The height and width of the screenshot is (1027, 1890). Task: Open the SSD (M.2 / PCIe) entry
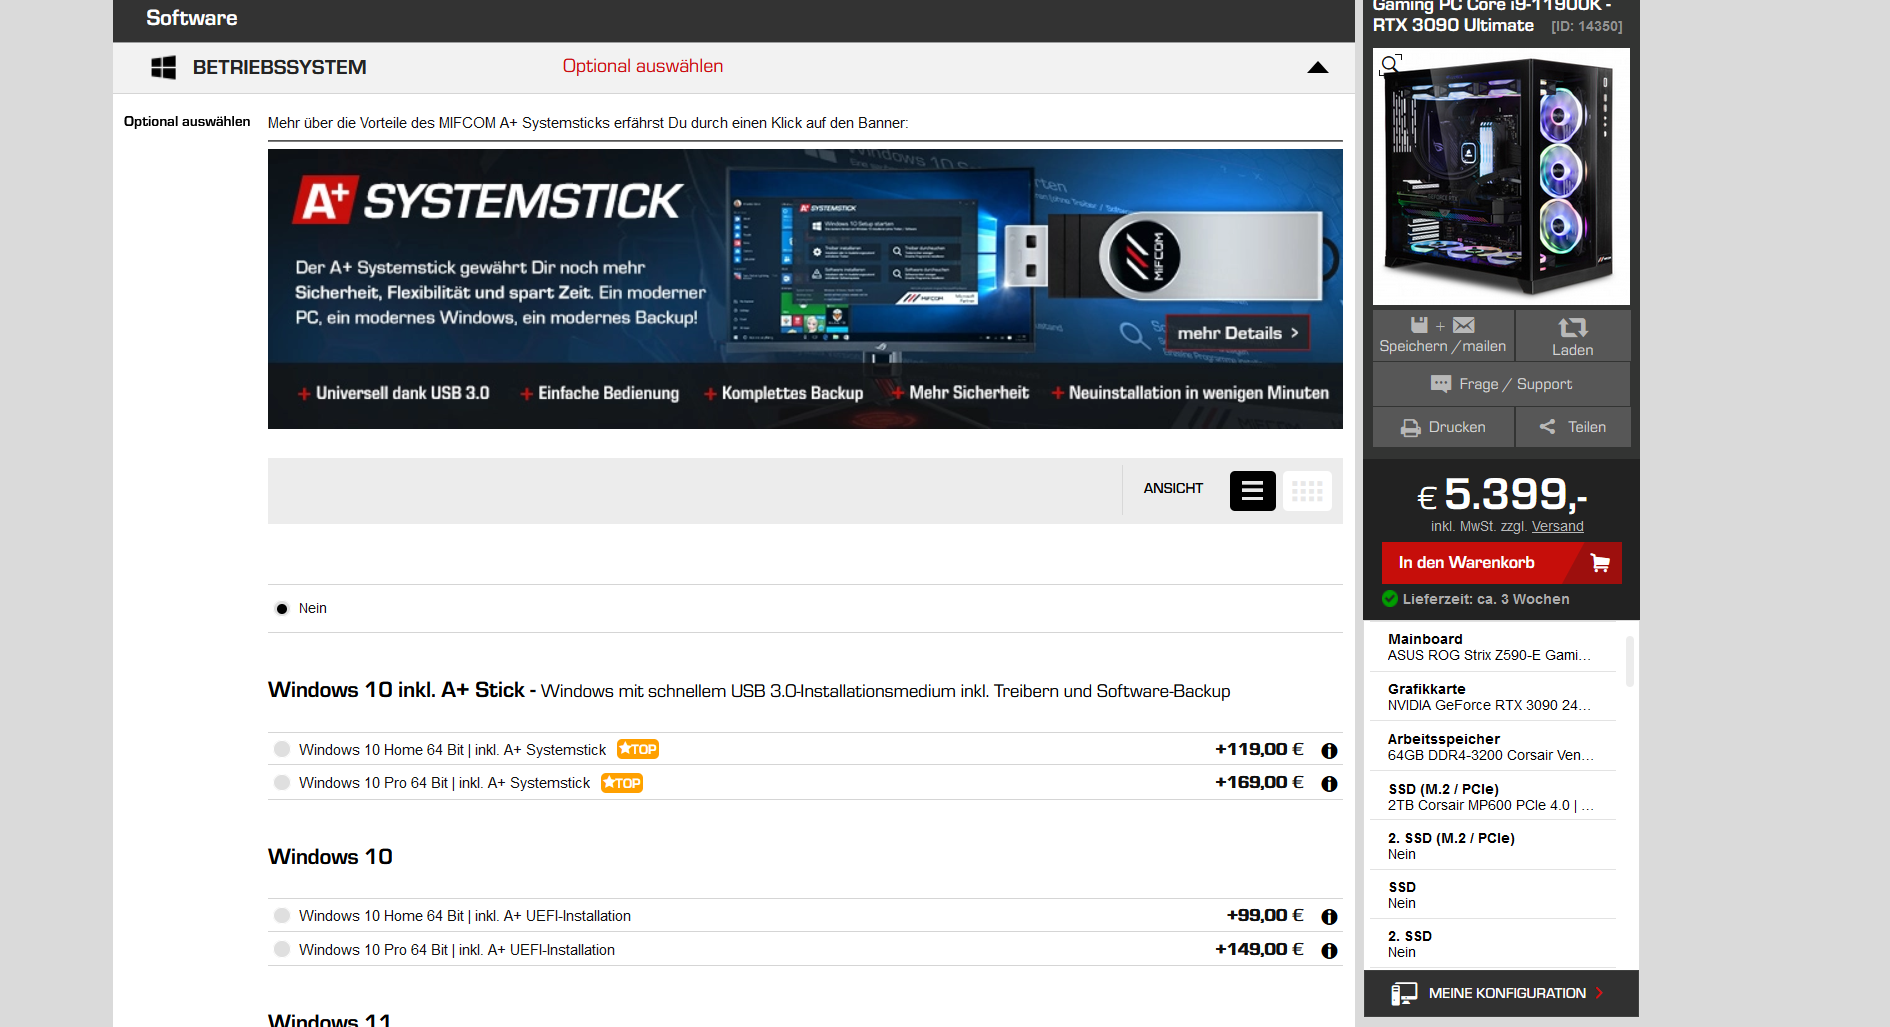tap(1492, 797)
